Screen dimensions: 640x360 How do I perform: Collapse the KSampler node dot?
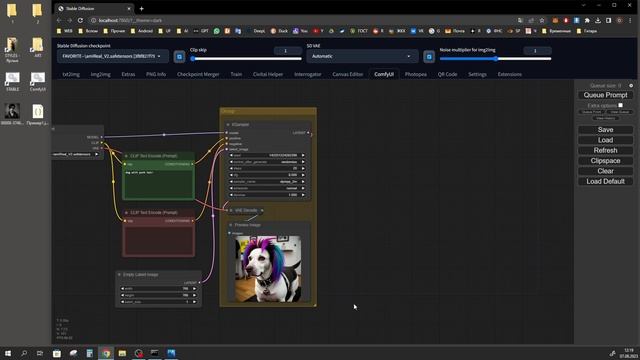pyautogui.click(x=228, y=124)
